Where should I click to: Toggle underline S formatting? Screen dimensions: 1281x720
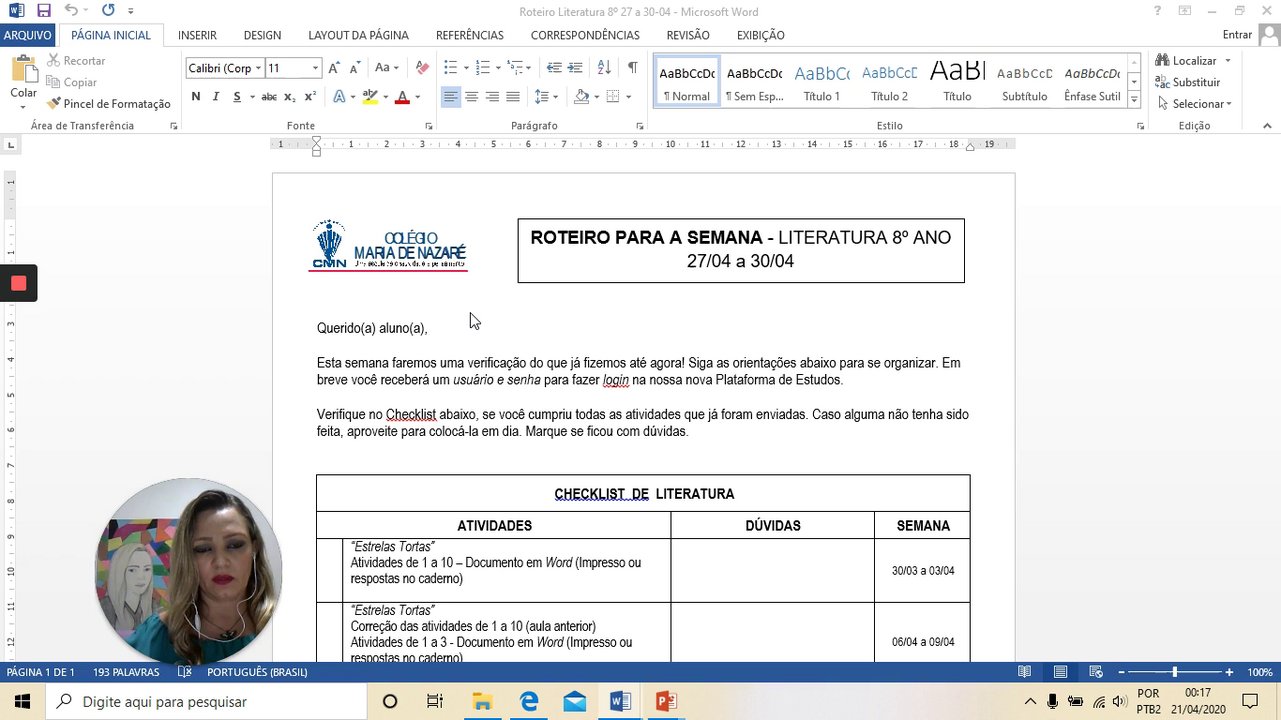[x=237, y=97]
